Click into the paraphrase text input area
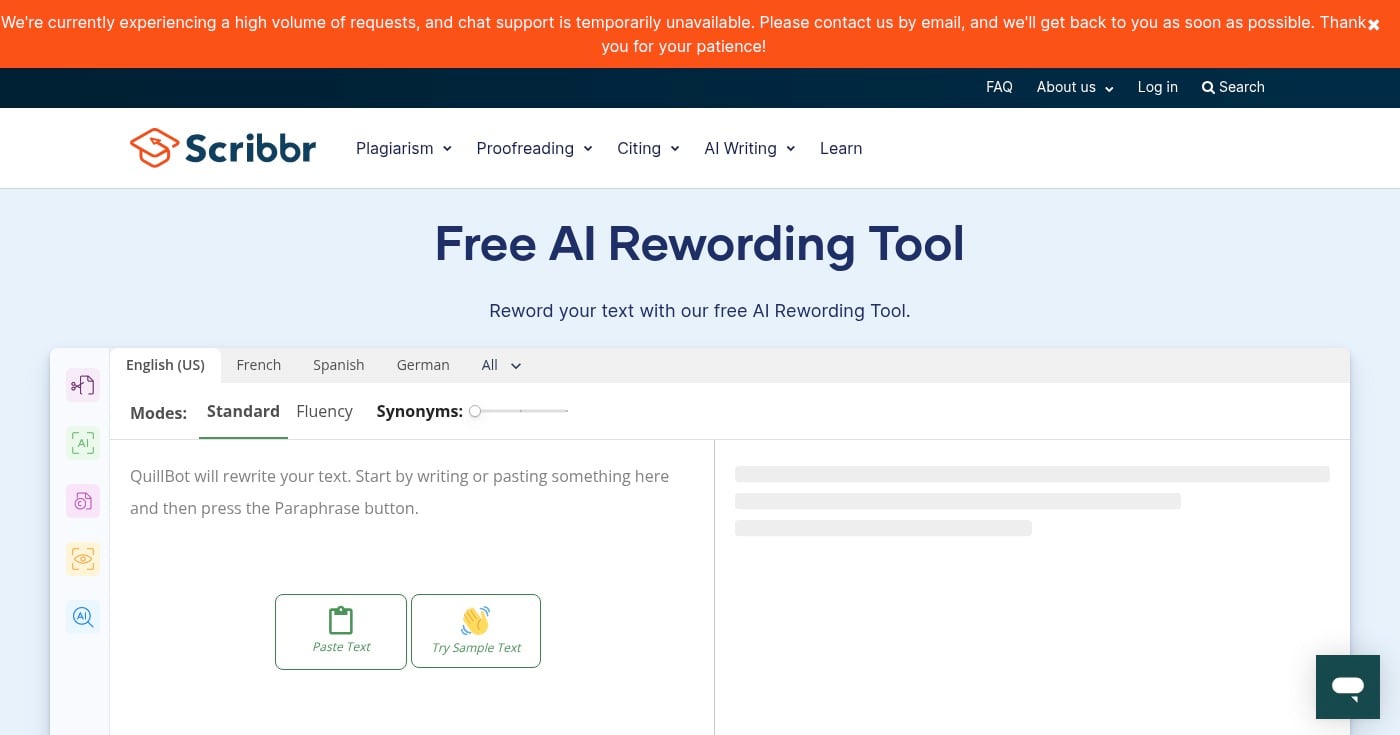The width and height of the screenshot is (1400, 735). (x=412, y=492)
